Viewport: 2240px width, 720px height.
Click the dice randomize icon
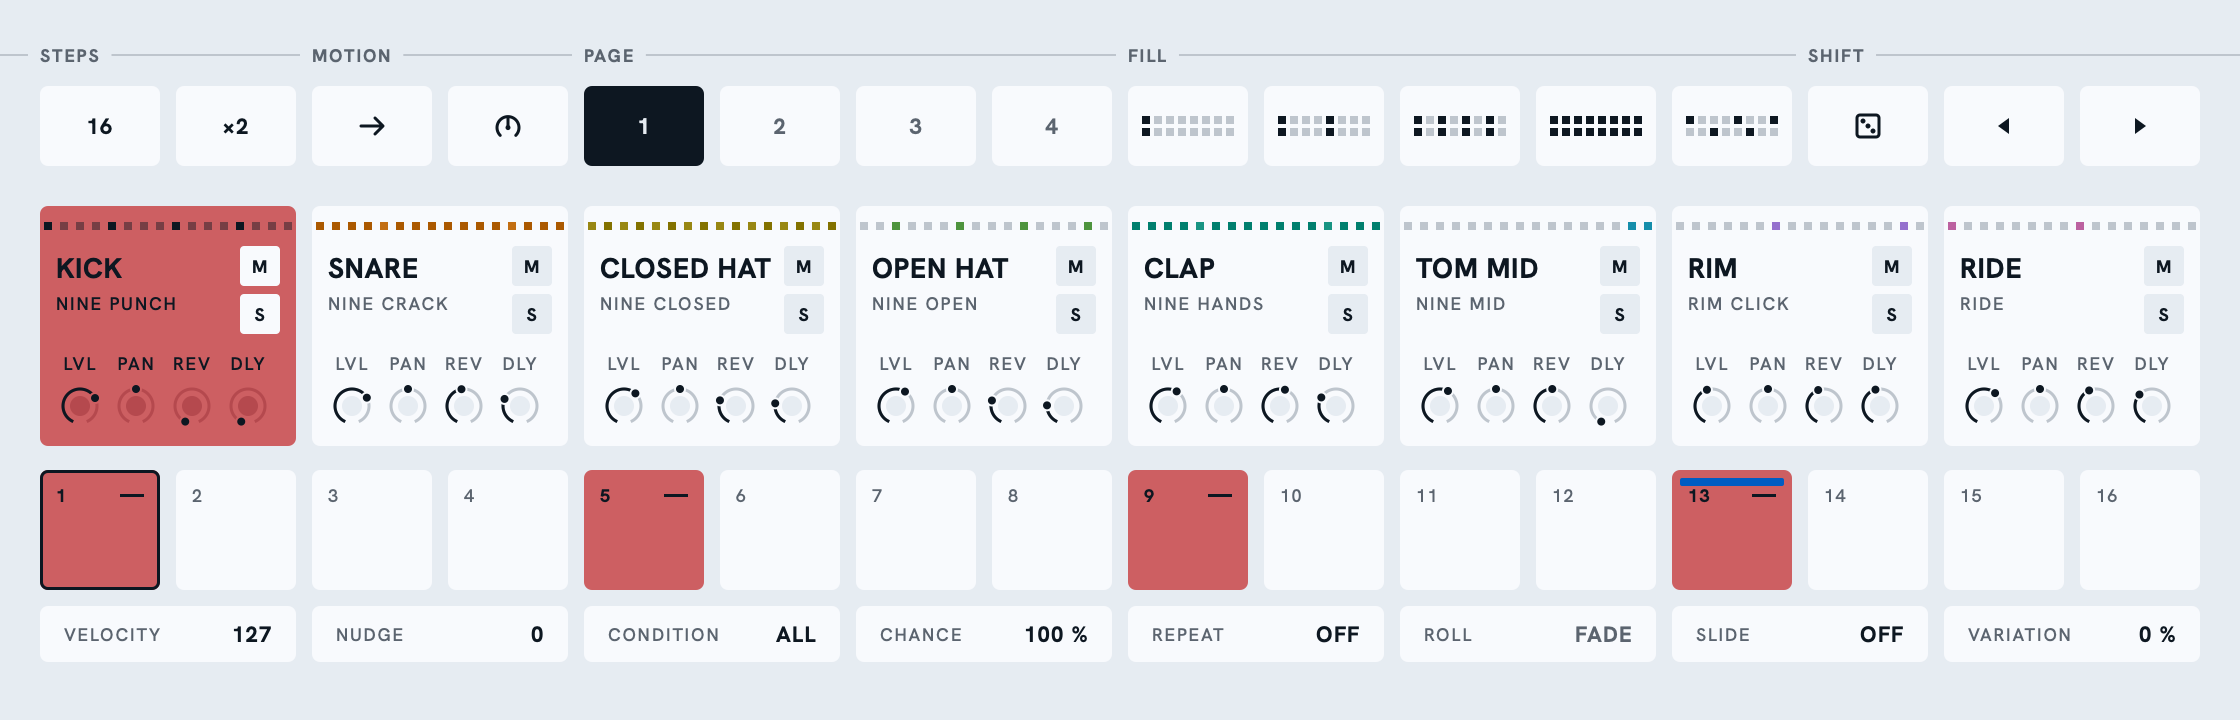pyautogui.click(x=1868, y=126)
